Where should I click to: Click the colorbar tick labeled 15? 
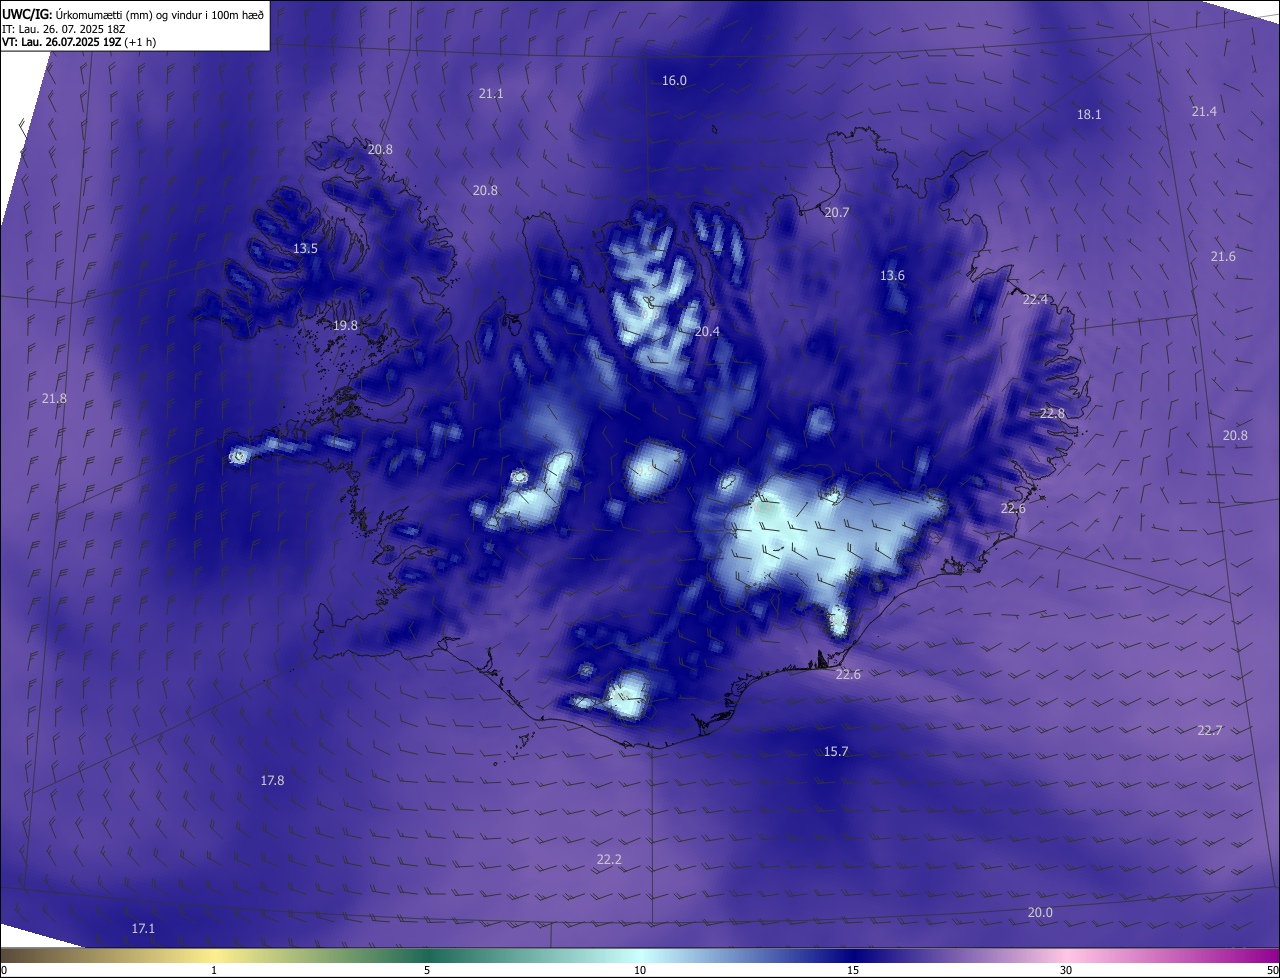(853, 970)
